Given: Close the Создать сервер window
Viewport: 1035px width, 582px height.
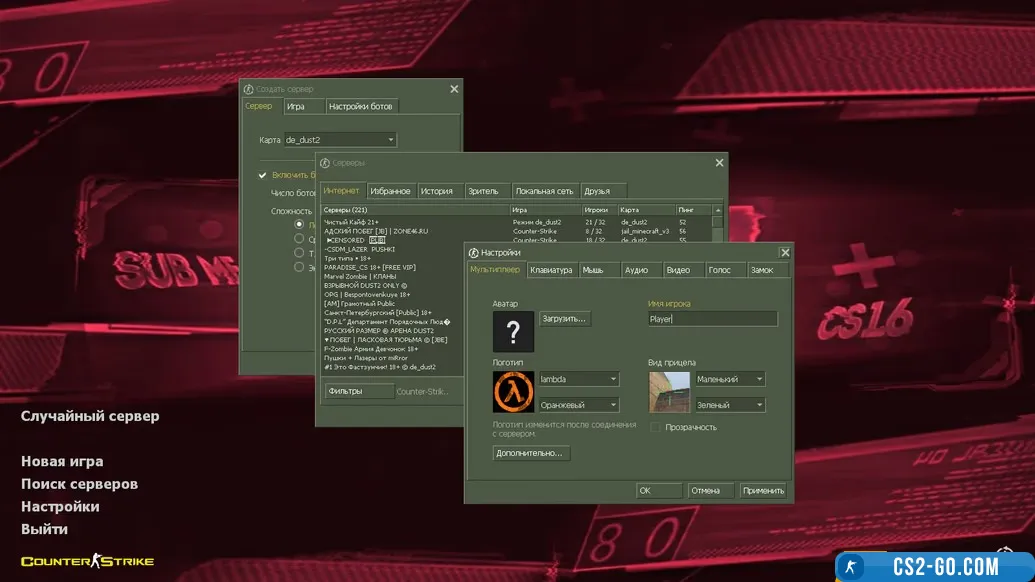Looking at the screenshot, I should point(454,89).
